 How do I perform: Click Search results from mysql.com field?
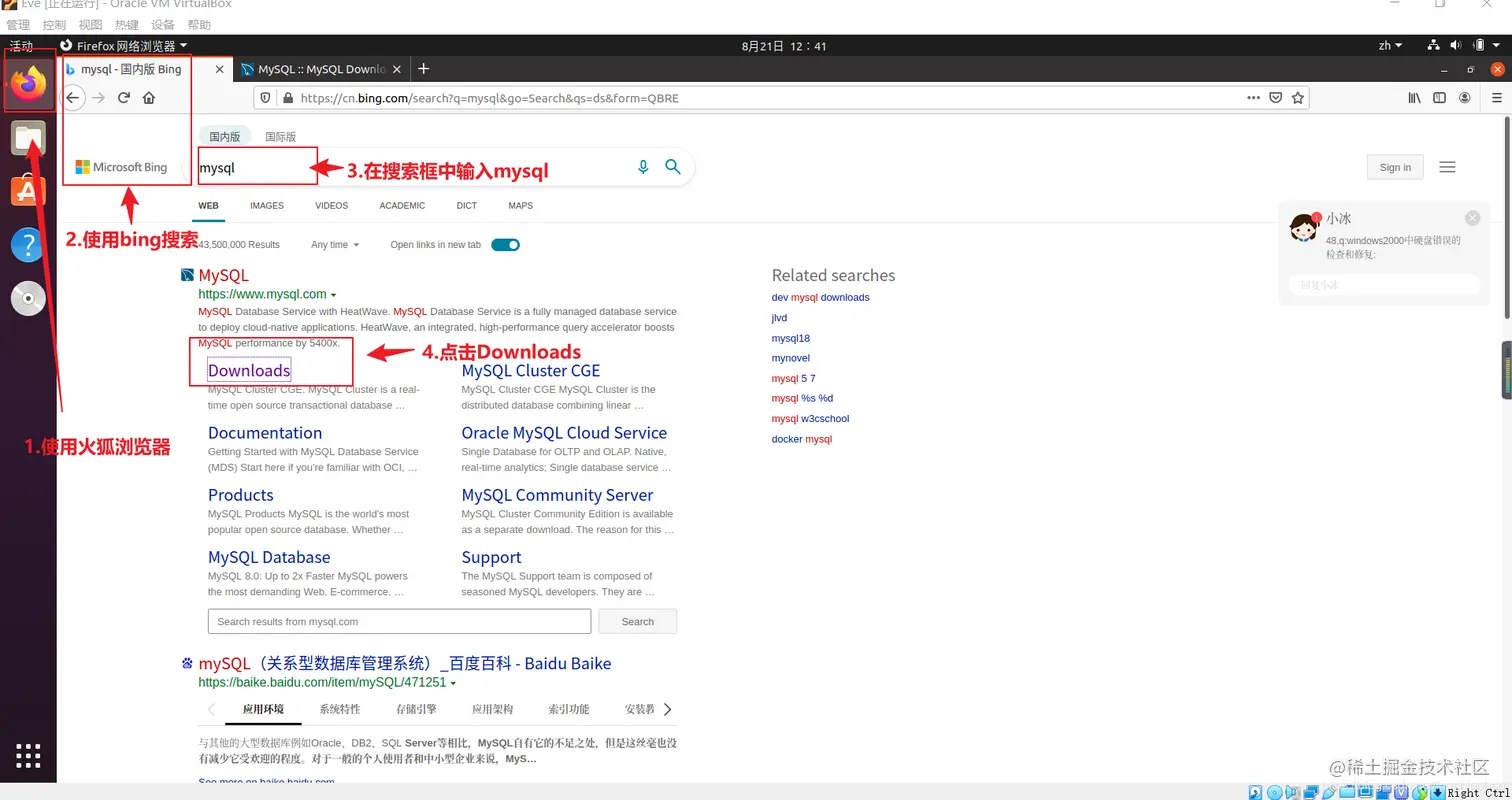pos(399,621)
